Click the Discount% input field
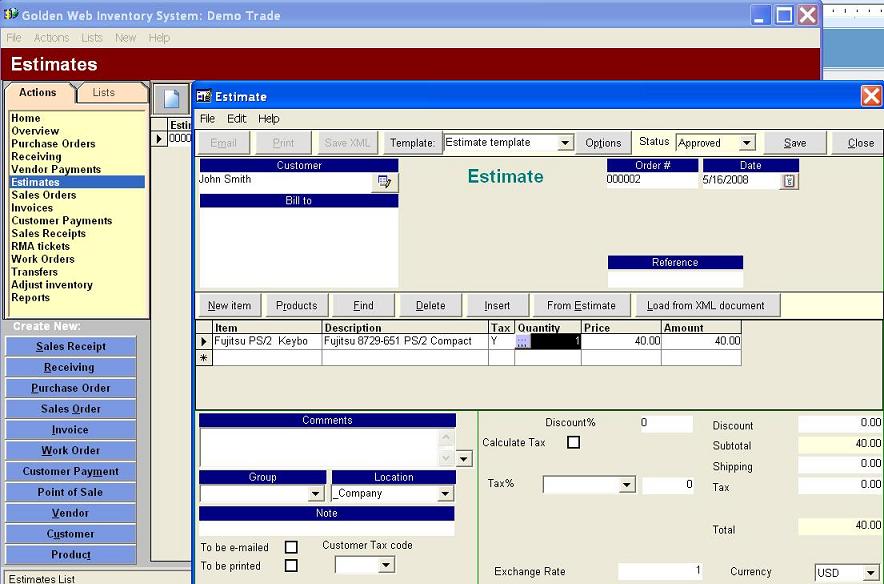The width and height of the screenshot is (884, 584). 666,424
